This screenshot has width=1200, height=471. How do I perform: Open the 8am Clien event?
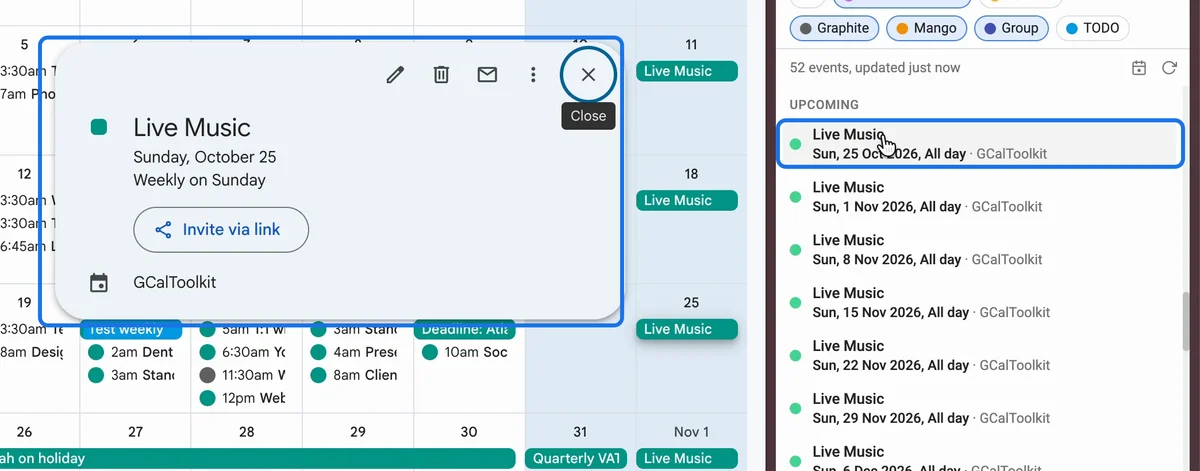(355, 375)
